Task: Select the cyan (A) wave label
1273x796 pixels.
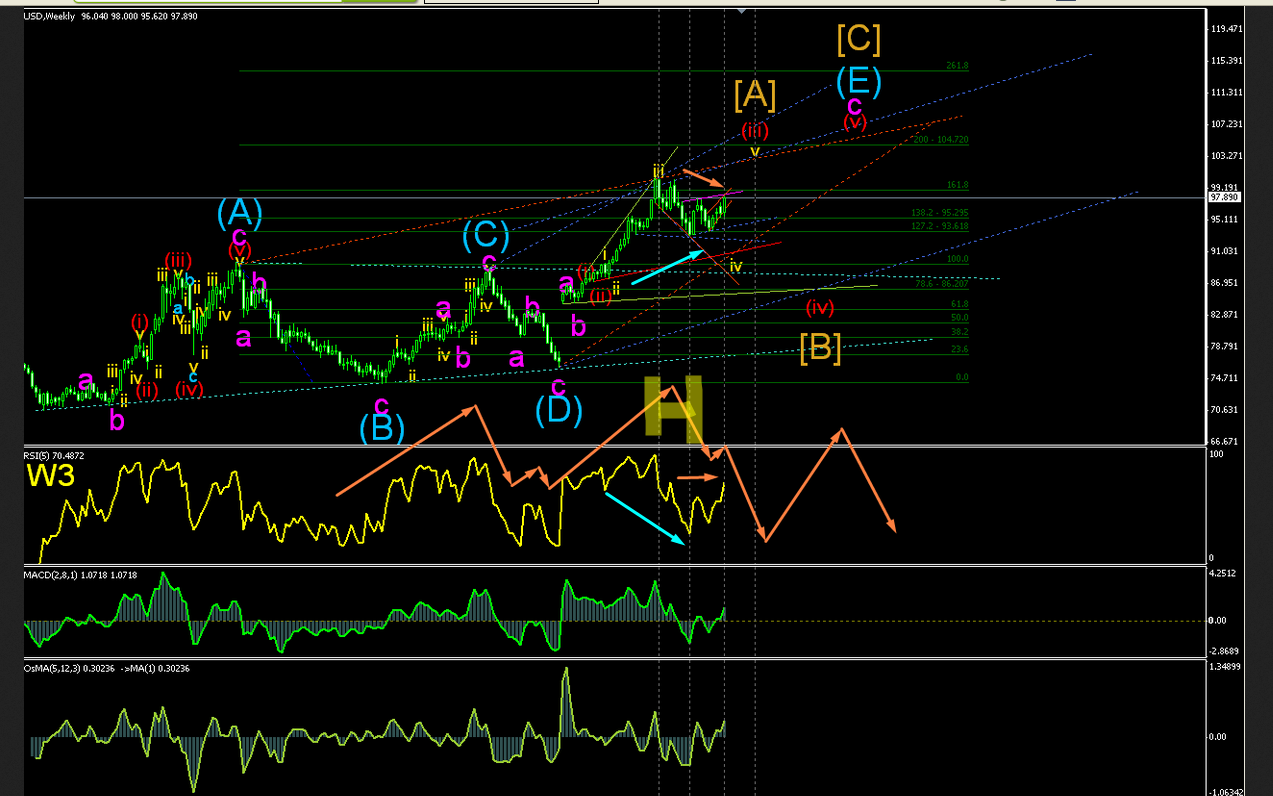Action: (x=240, y=211)
